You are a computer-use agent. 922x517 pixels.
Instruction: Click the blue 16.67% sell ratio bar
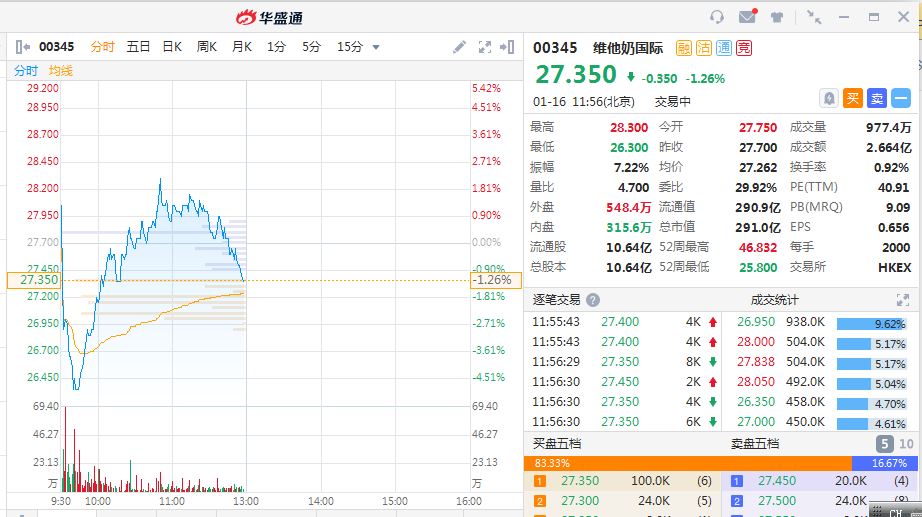point(884,463)
